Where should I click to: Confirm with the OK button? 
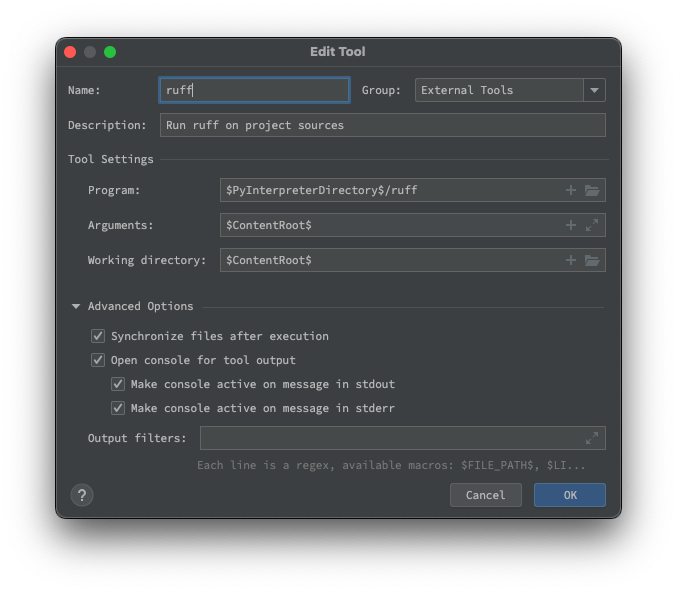pyautogui.click(x=569, y=495)
